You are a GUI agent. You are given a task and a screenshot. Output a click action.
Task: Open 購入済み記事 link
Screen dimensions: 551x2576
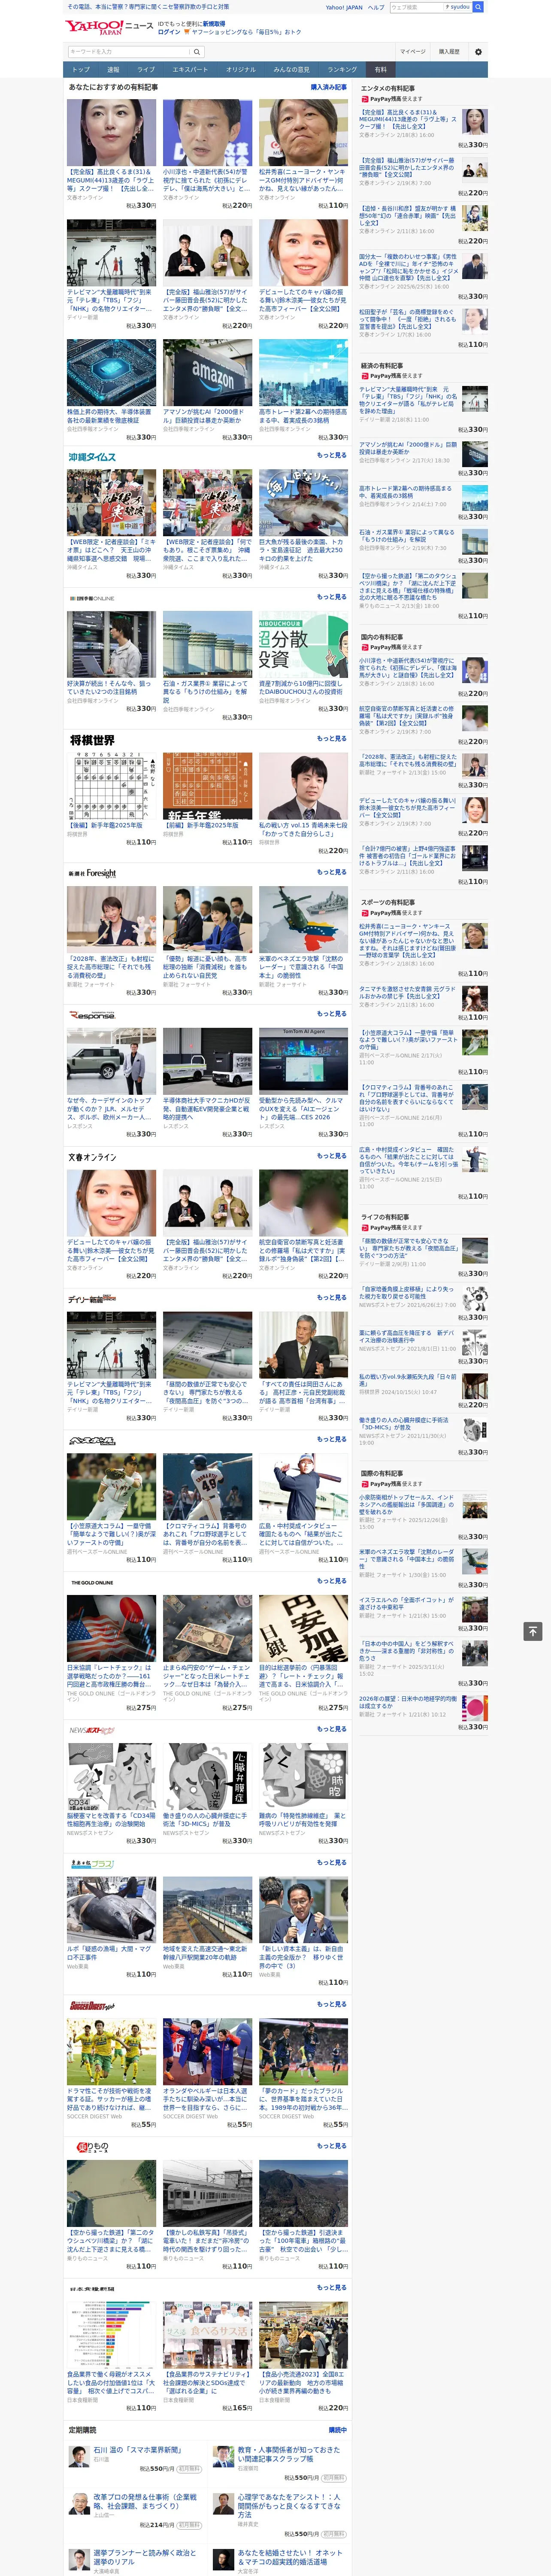click(329, 87)
